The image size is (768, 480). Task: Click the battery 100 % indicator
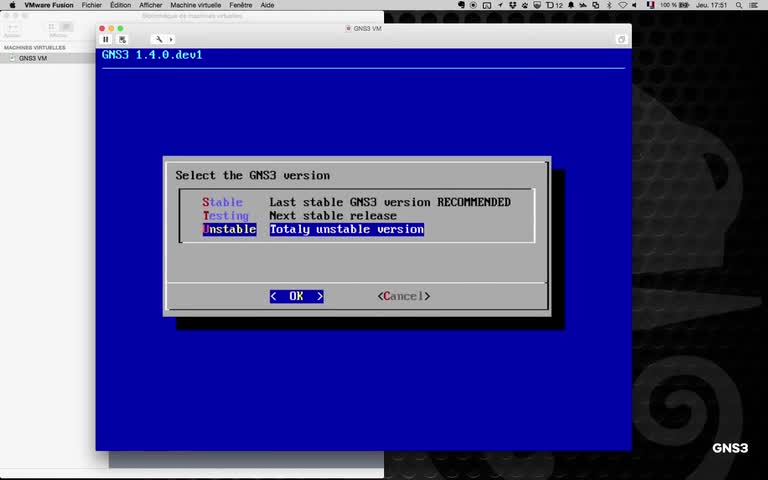click(x=674, y=5)
